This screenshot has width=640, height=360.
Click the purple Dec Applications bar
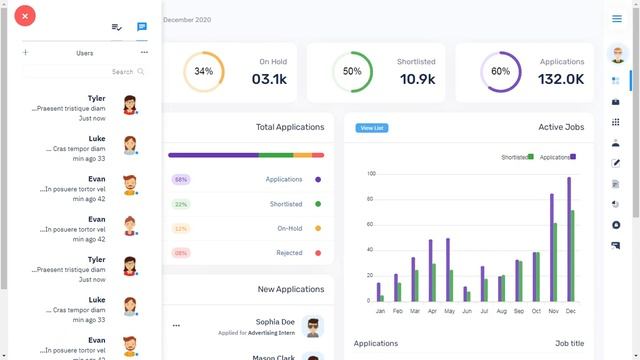(x=569, y=239)
